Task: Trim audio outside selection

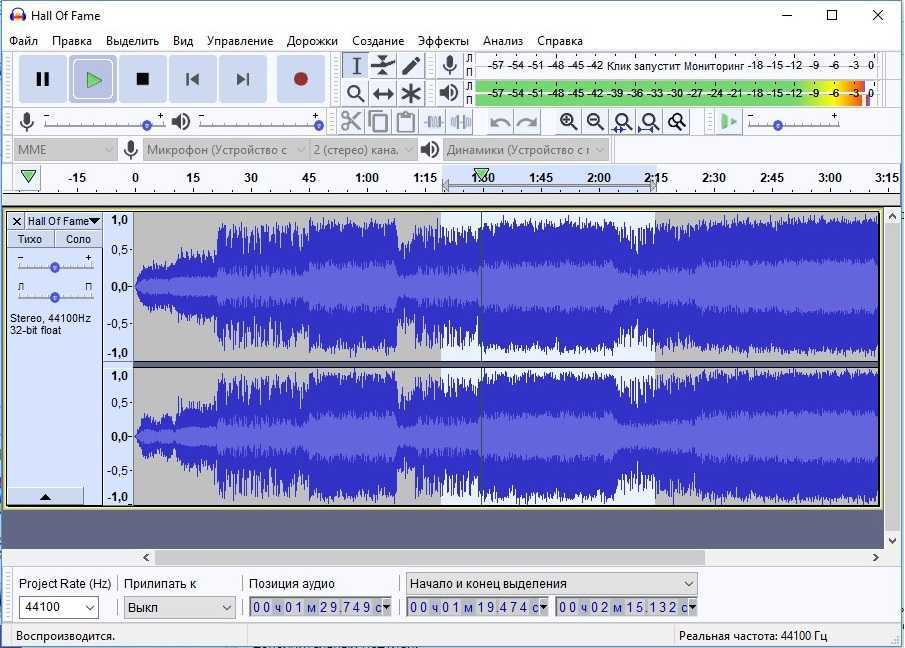Action: 433,122
